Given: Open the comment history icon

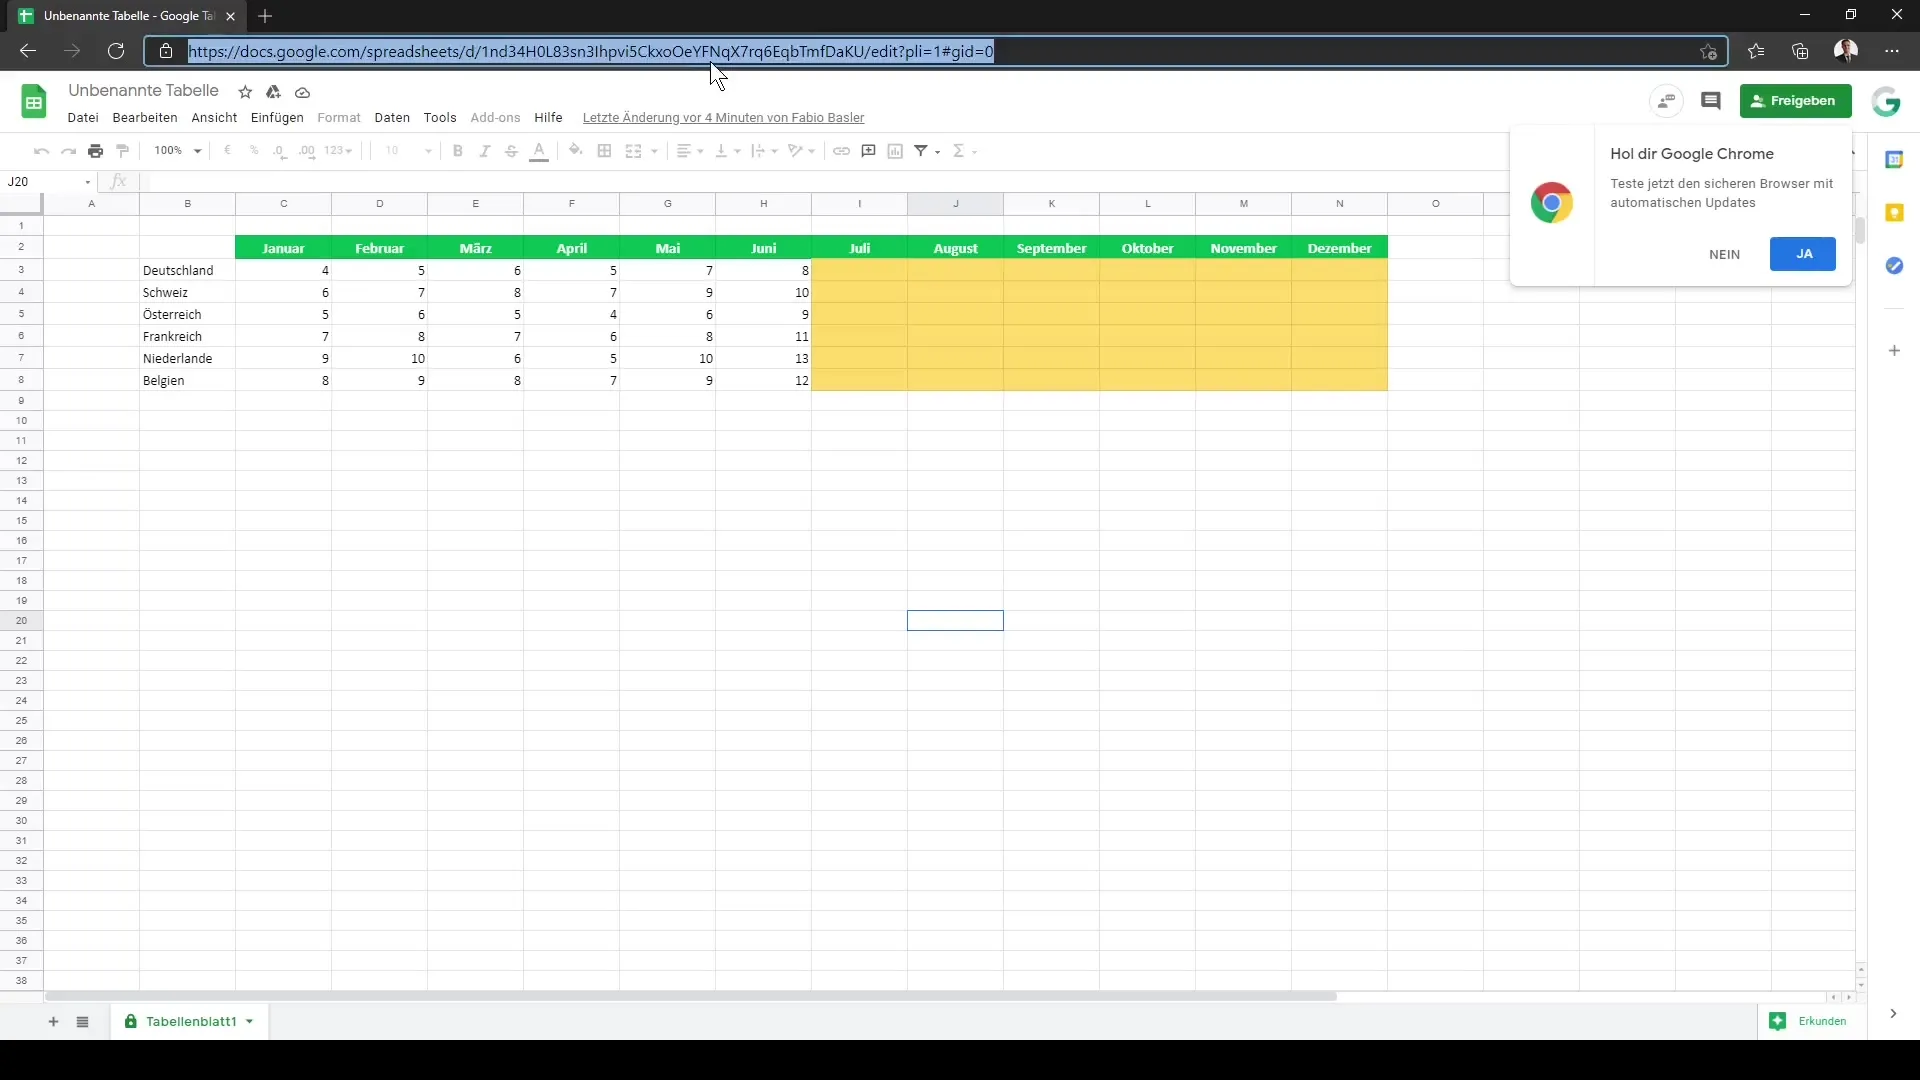Looking at the screenshot, I should point(1710,101).
